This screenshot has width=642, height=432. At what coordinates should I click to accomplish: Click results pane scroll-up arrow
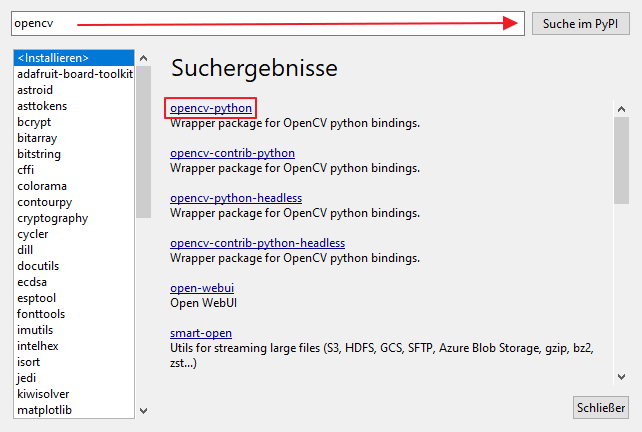pyautogui.click(x=621, y=109)
